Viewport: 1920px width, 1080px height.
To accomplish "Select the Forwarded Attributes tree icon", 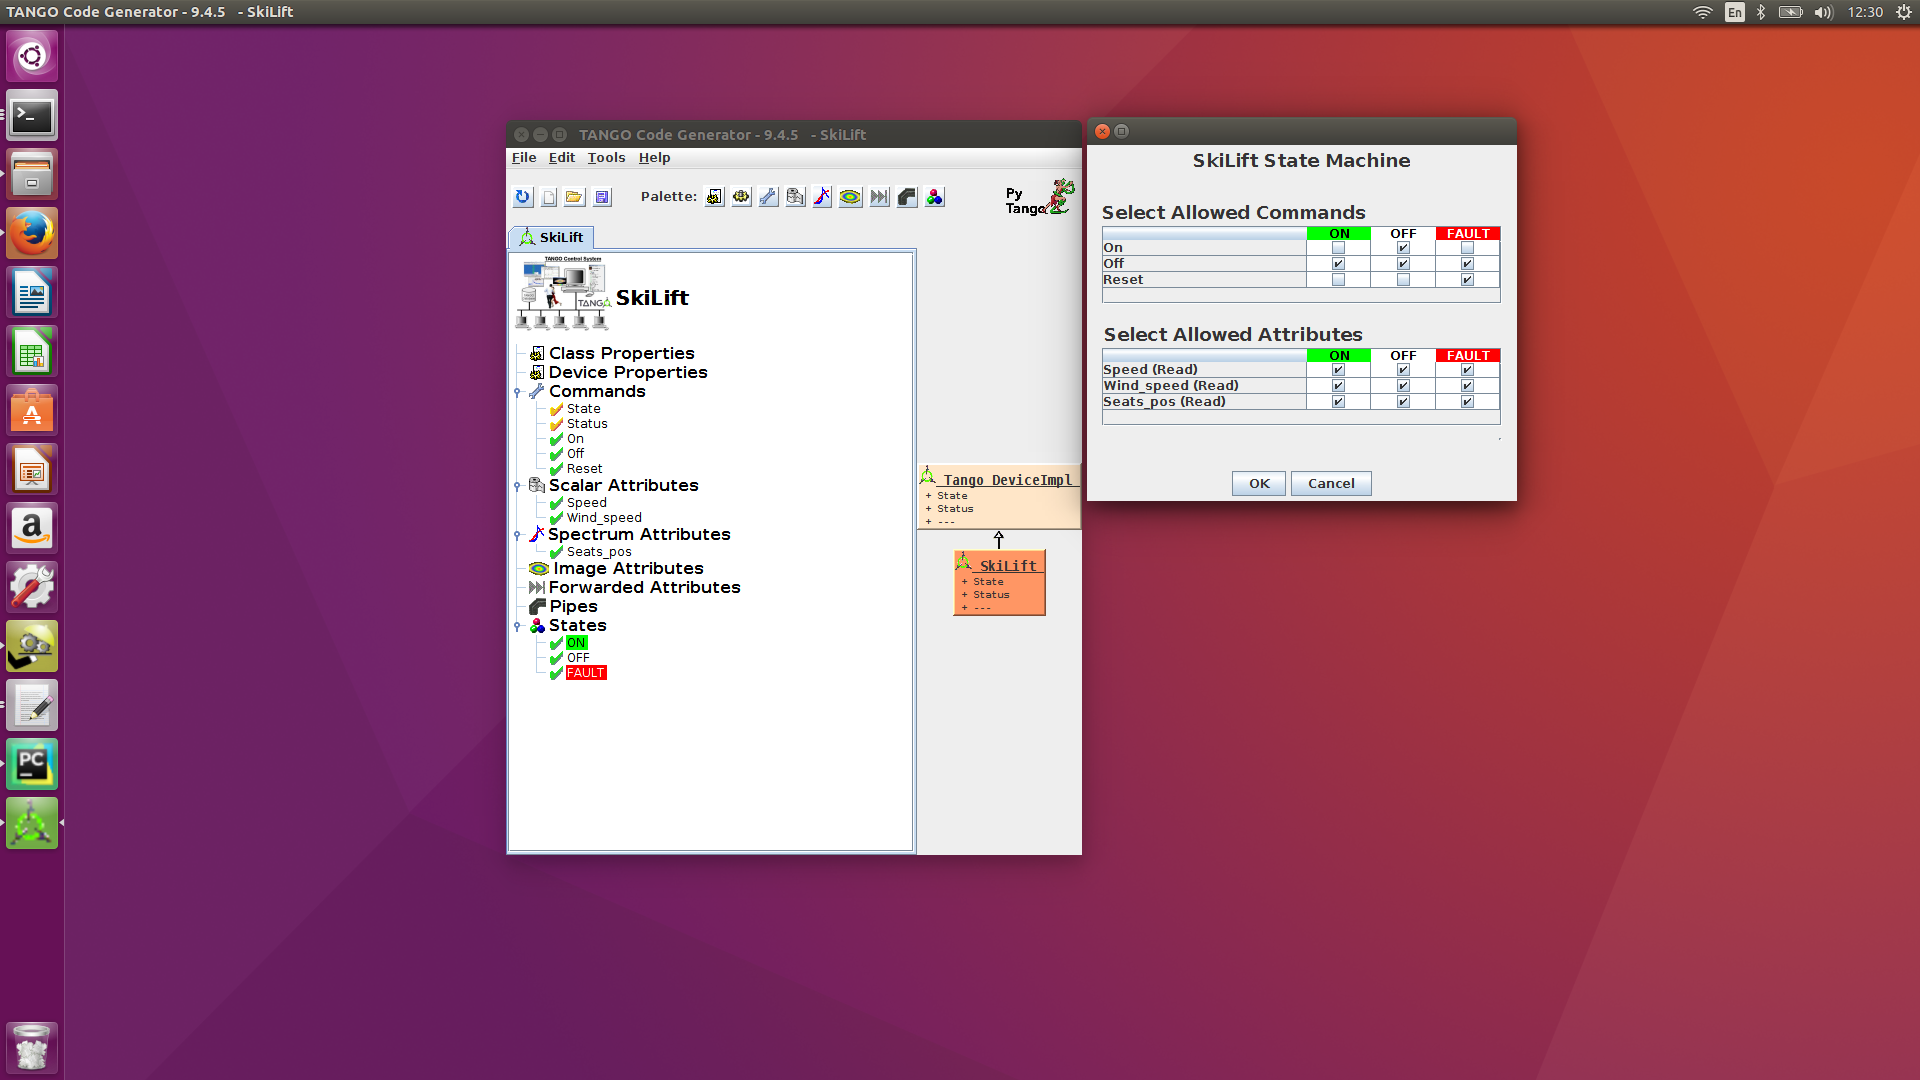I will [x=537, y=587].
